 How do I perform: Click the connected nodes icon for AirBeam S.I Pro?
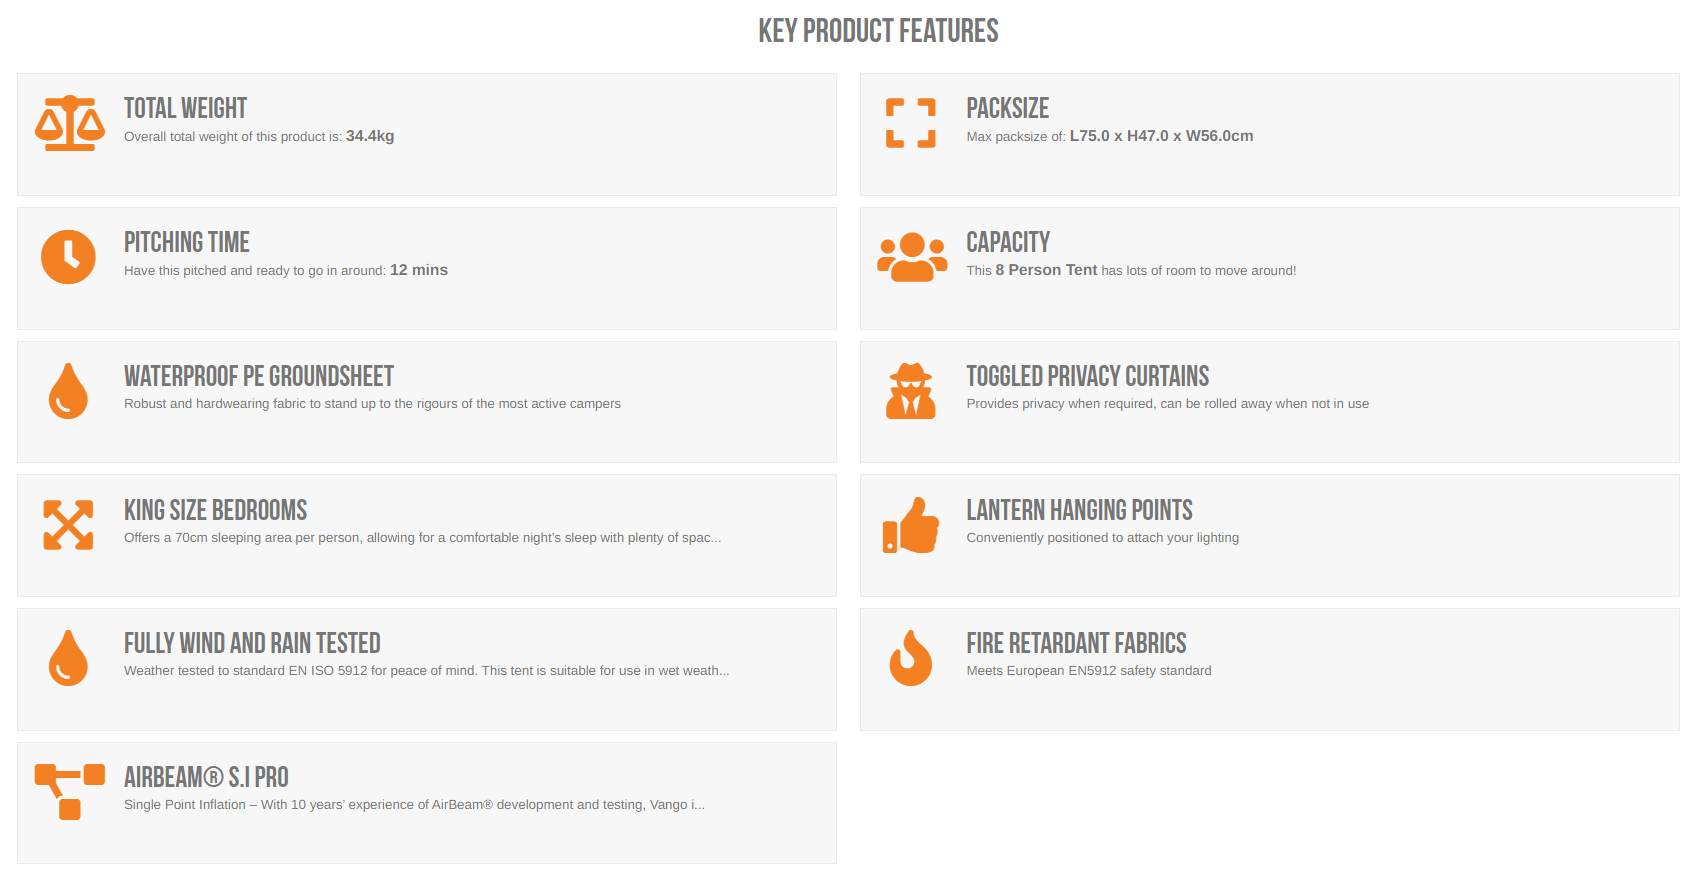[69, 792]
